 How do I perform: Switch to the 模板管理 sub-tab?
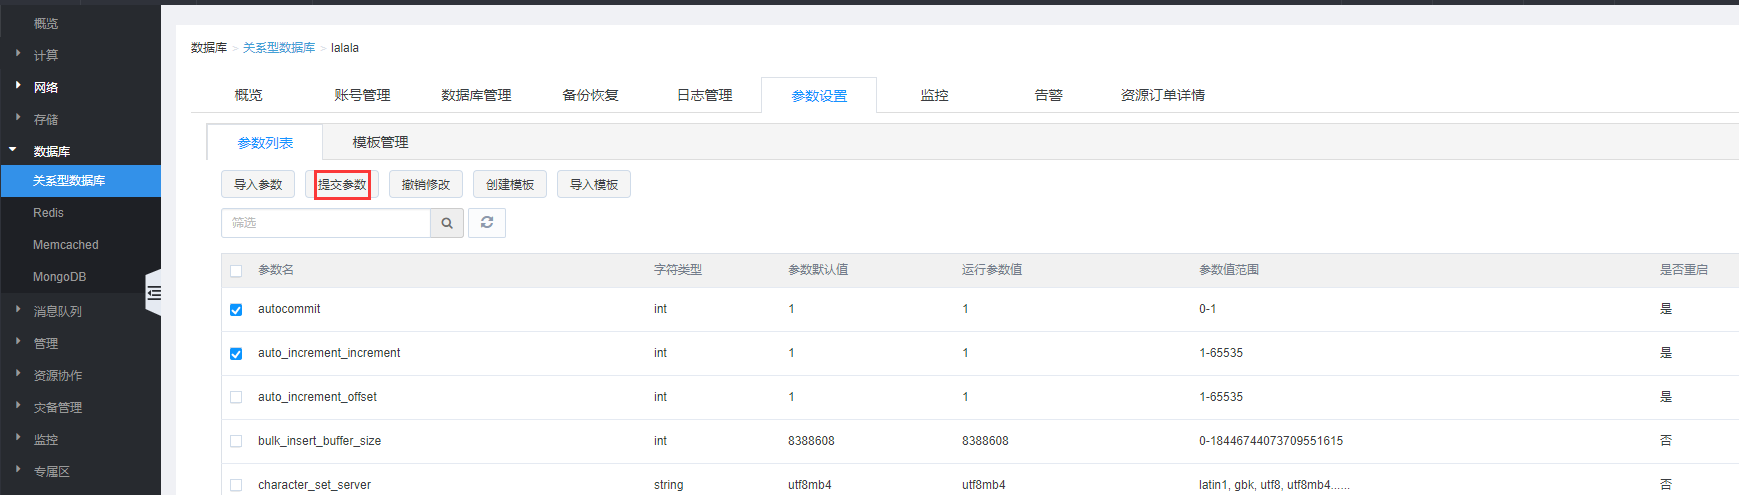380,142
